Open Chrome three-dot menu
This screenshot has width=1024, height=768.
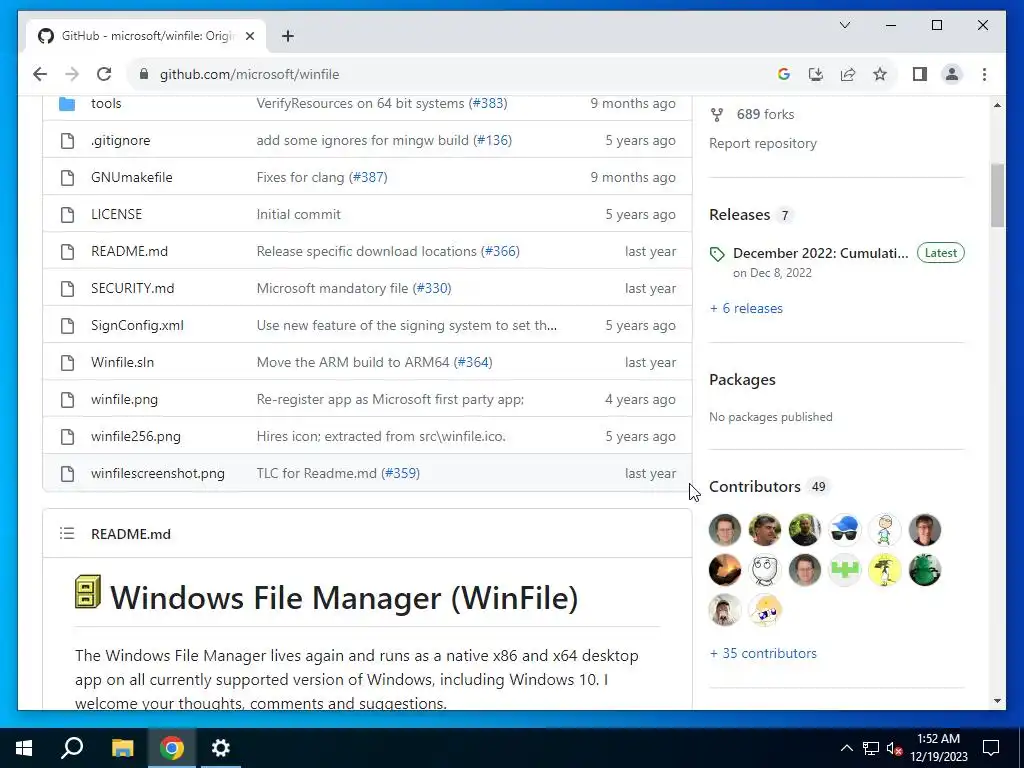click(984, 74)
